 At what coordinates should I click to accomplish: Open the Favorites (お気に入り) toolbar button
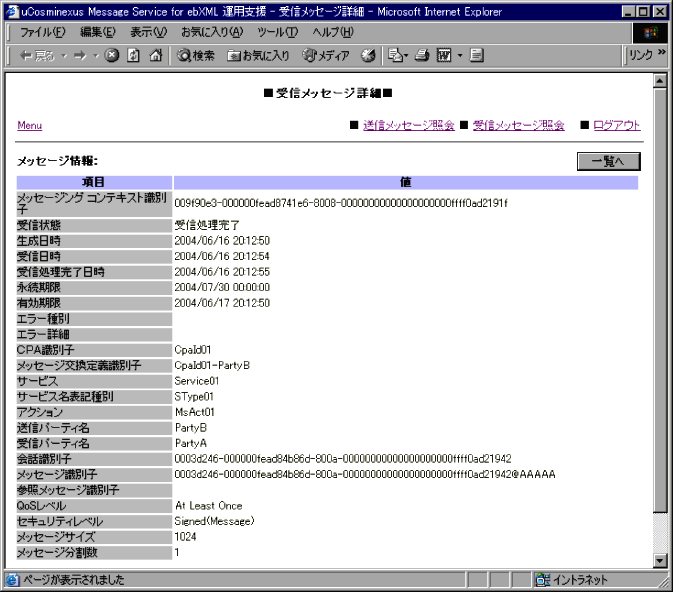point(258,55)
